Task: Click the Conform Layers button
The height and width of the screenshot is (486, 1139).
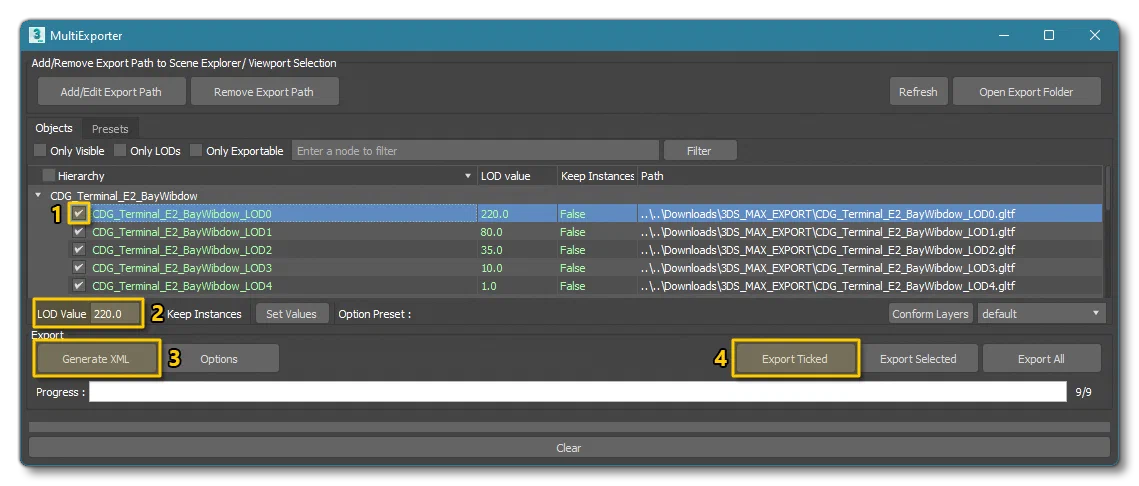Action: [x=931, y=314]
